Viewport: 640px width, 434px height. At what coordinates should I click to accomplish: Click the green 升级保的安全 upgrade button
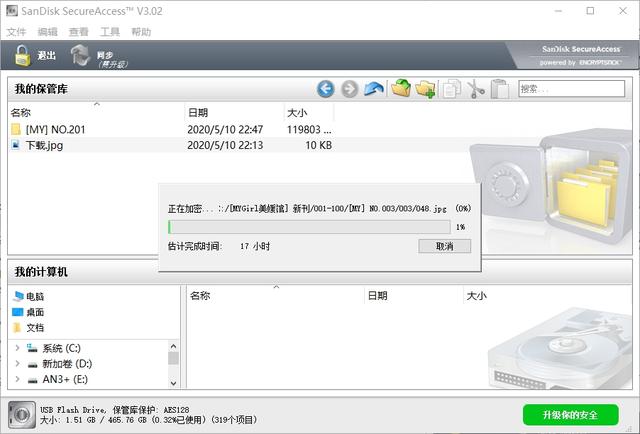click(x=570, y=415)
